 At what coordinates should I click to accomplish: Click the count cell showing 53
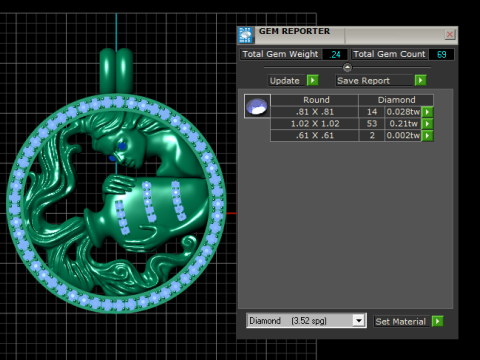point(372,124)
